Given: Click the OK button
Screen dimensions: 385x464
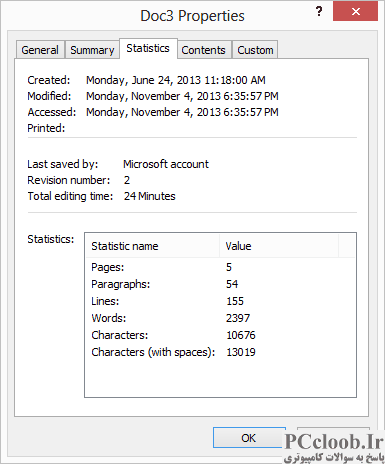Looking at the screenshot, I should [249, 438].
